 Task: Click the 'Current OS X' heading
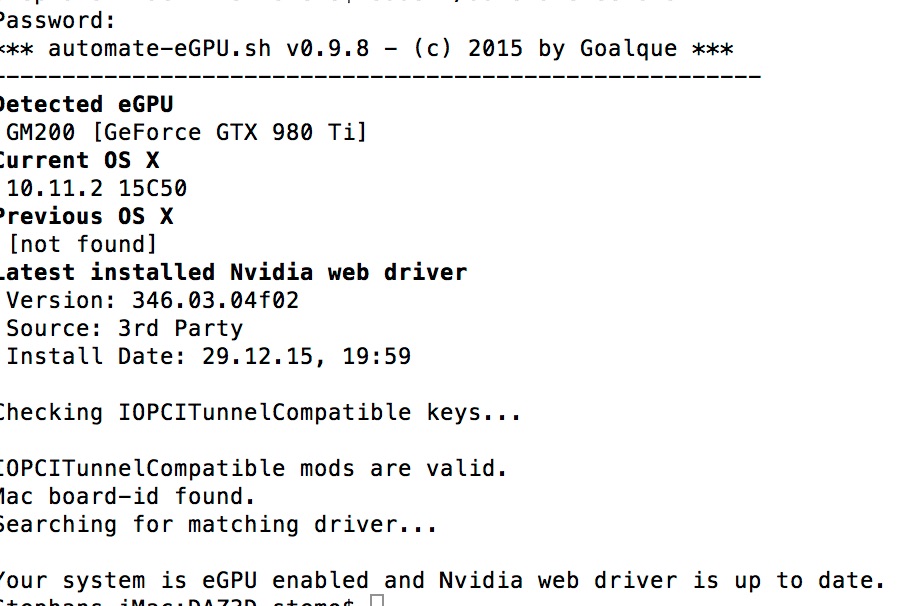(x=80, y=161)
